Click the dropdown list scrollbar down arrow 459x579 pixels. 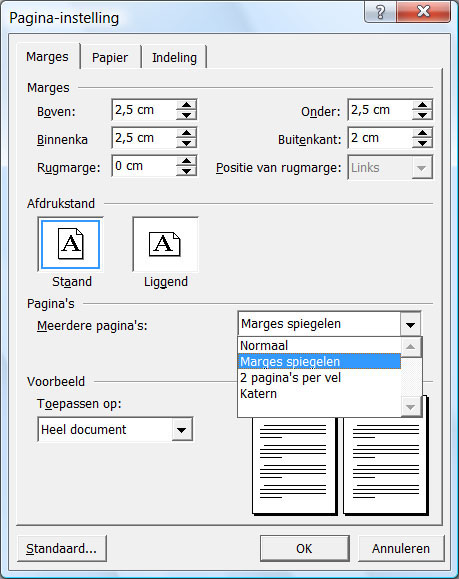[411, 407]
